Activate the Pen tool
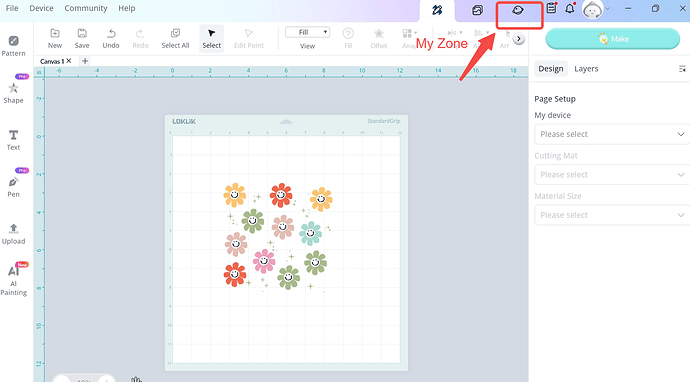Screen dimensions: 690x382 [x=13, y=187]
